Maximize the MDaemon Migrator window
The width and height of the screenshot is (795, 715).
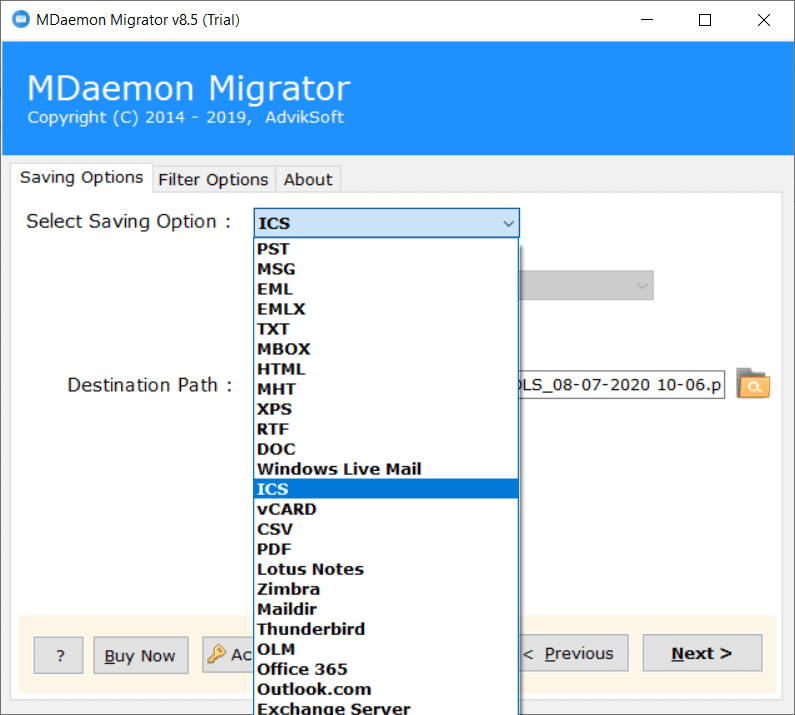pos(705,20)
